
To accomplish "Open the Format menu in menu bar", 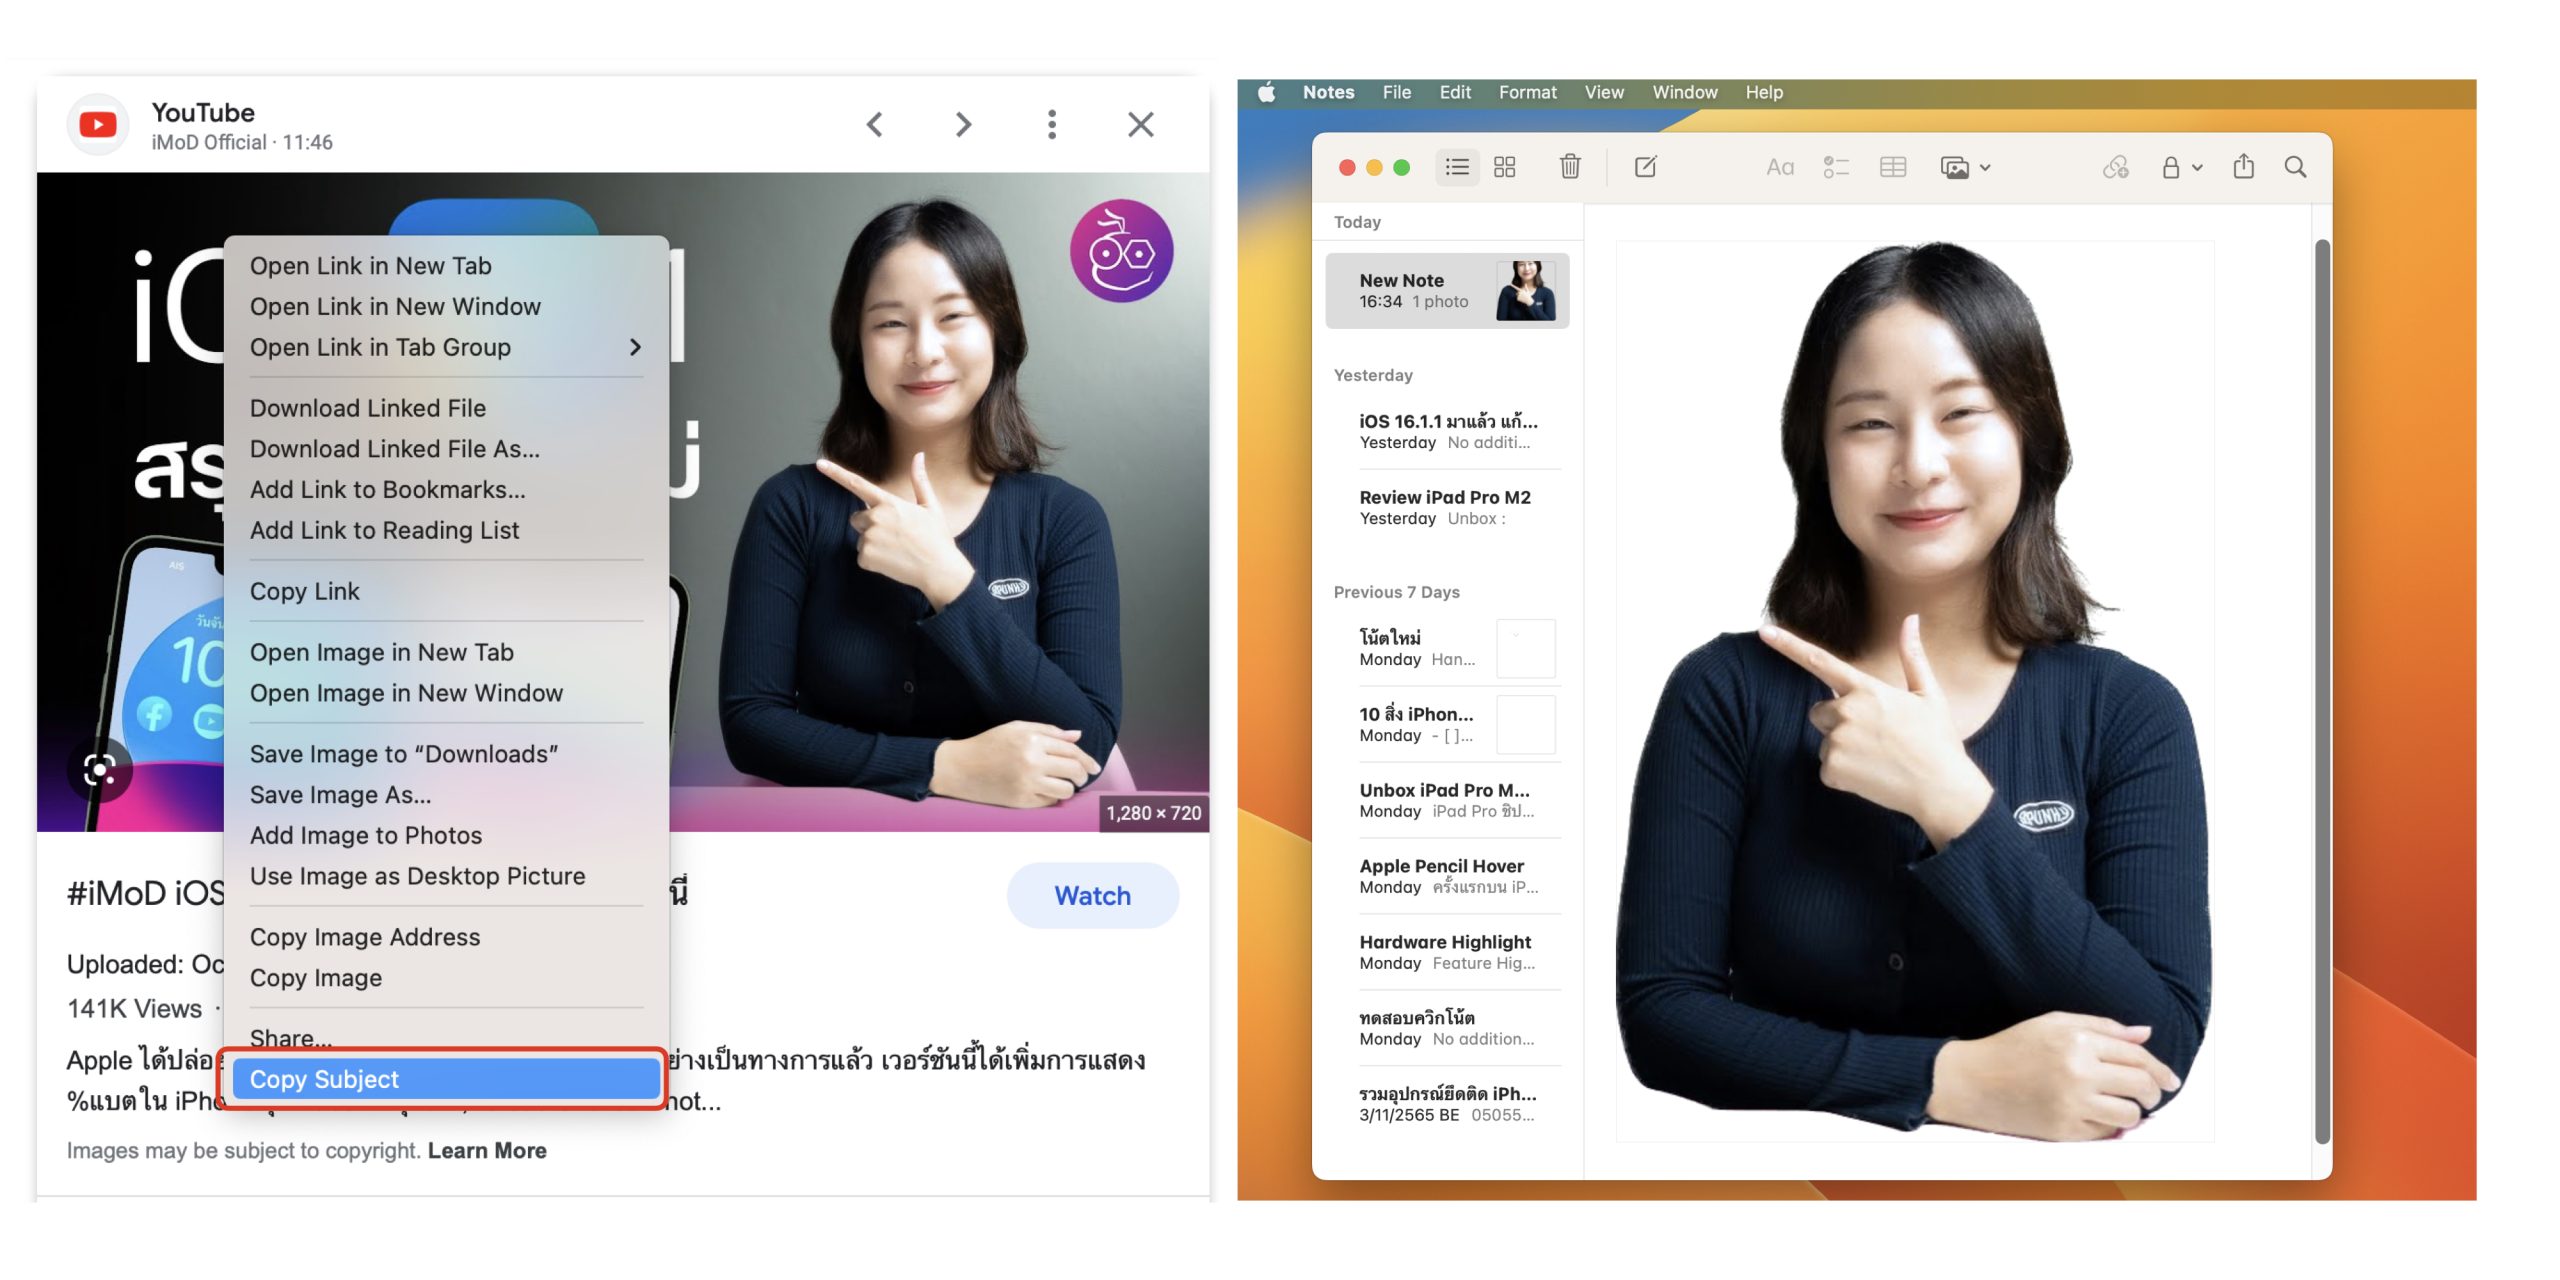I will pos(1527,92).
